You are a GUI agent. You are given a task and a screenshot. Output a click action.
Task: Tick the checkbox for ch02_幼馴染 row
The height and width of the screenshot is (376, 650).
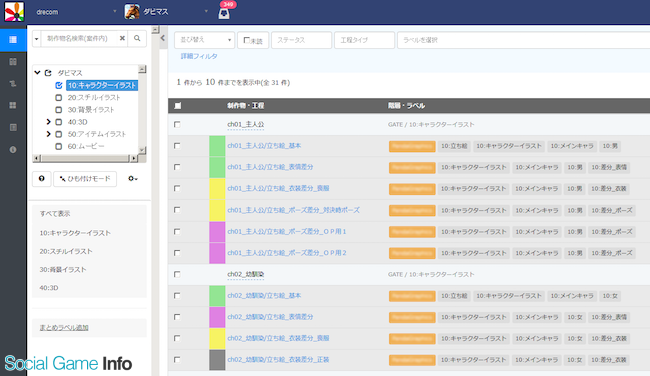tap(177, 274)
